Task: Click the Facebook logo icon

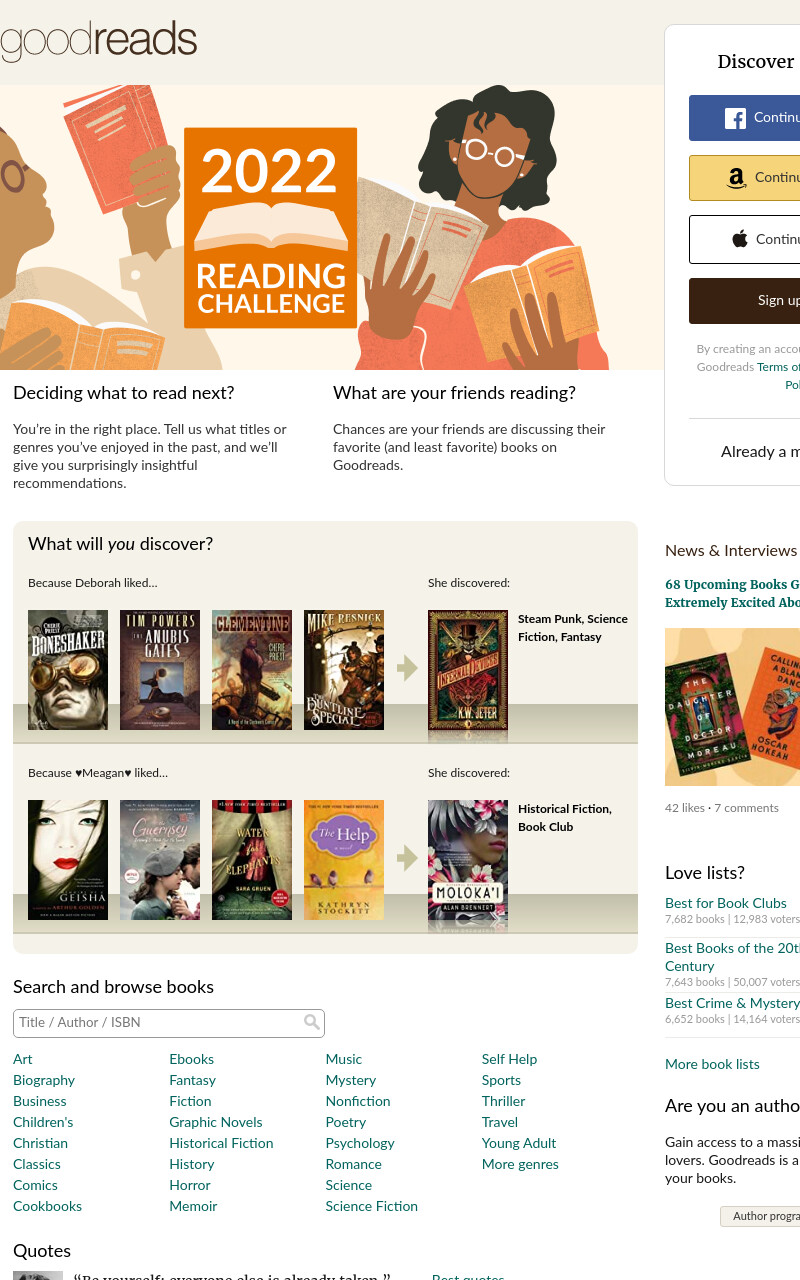Action: tap(736, 118)
